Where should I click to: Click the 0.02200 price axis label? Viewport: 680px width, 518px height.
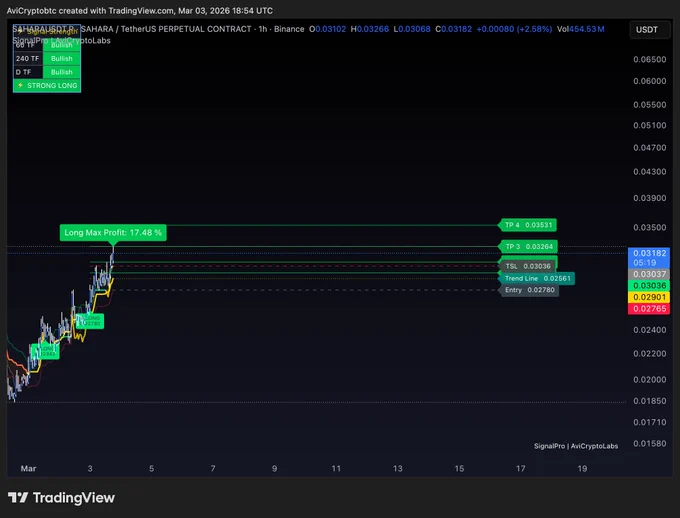[650, 354]
